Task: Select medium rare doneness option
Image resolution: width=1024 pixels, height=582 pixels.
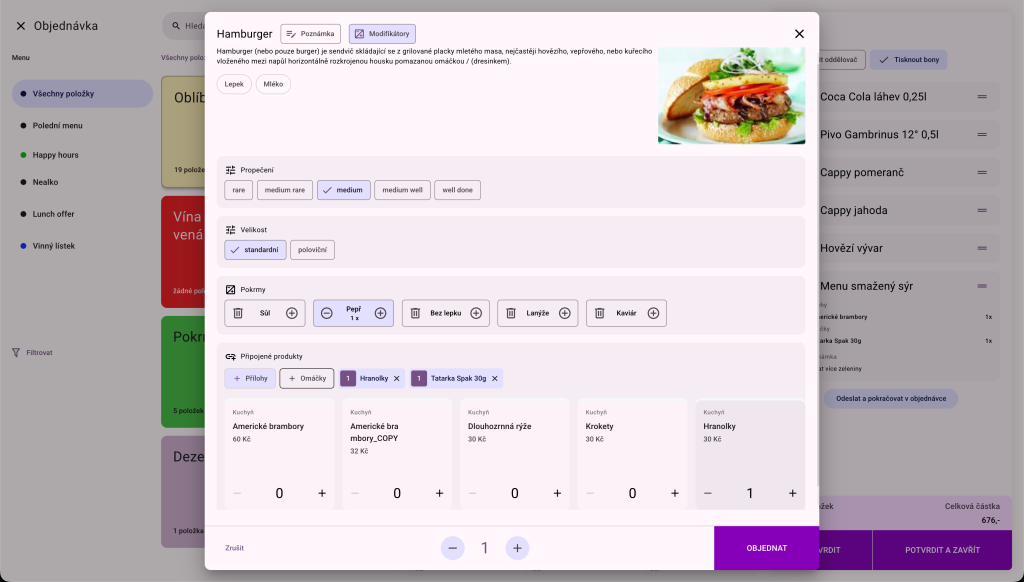Action: (x=285, y=190)
